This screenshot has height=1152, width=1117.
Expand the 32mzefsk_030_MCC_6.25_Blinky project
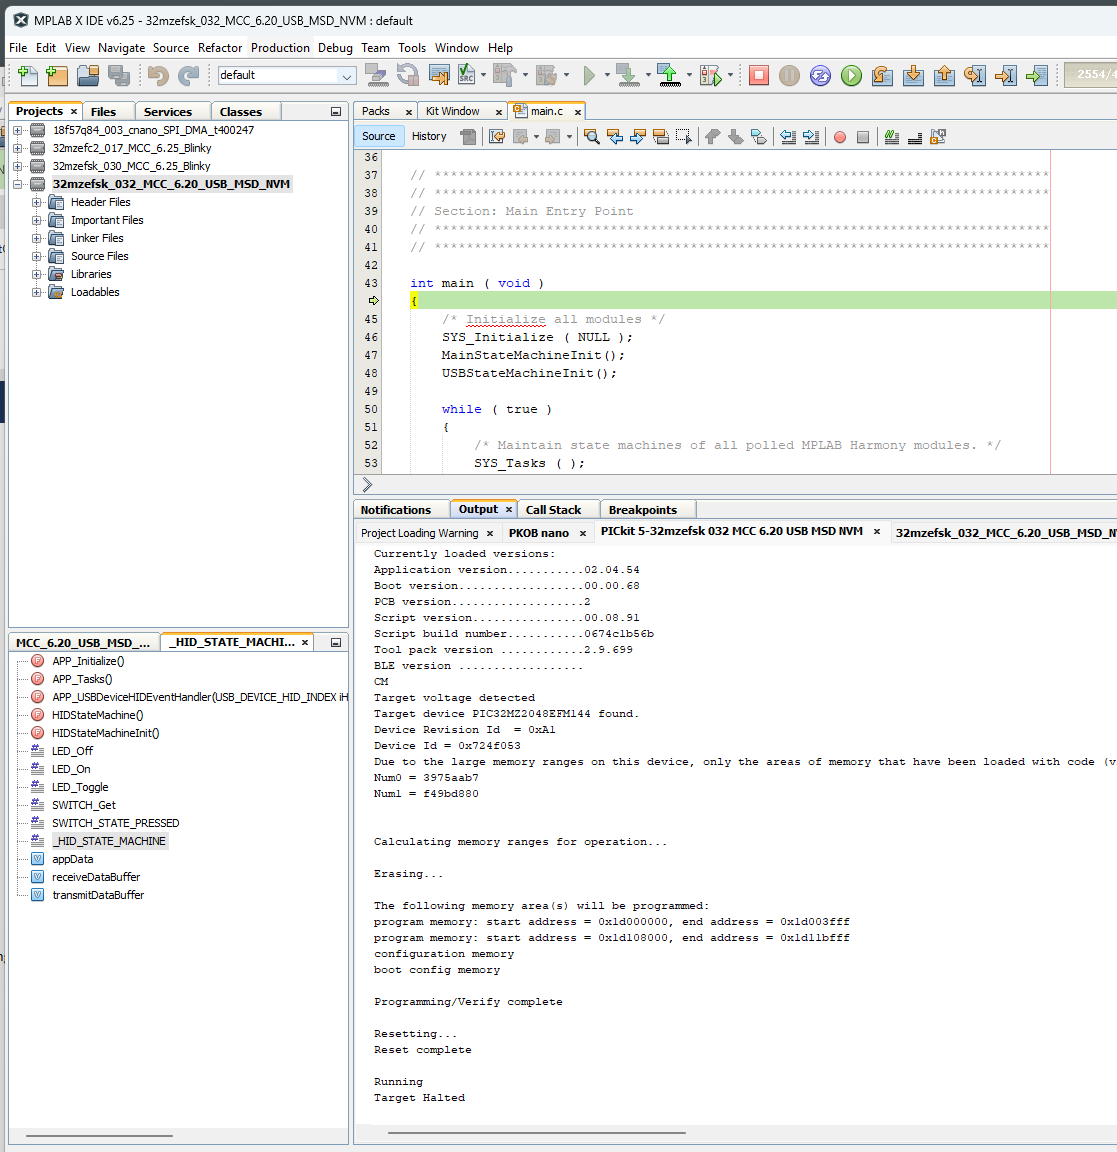pyautogui.click(x=17, y=166)
